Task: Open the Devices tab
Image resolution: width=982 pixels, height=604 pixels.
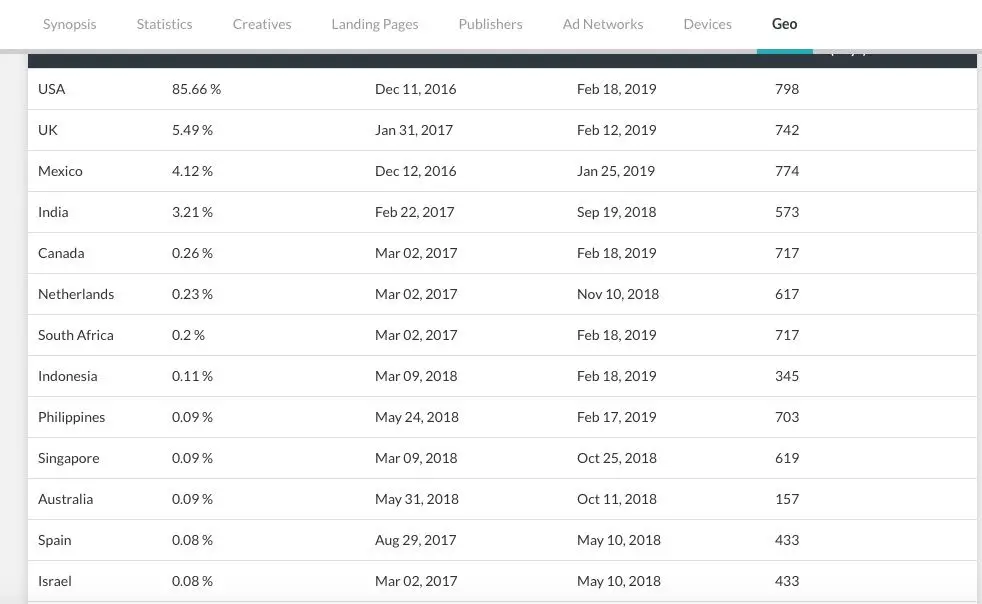Action: [x=707, y=24]
